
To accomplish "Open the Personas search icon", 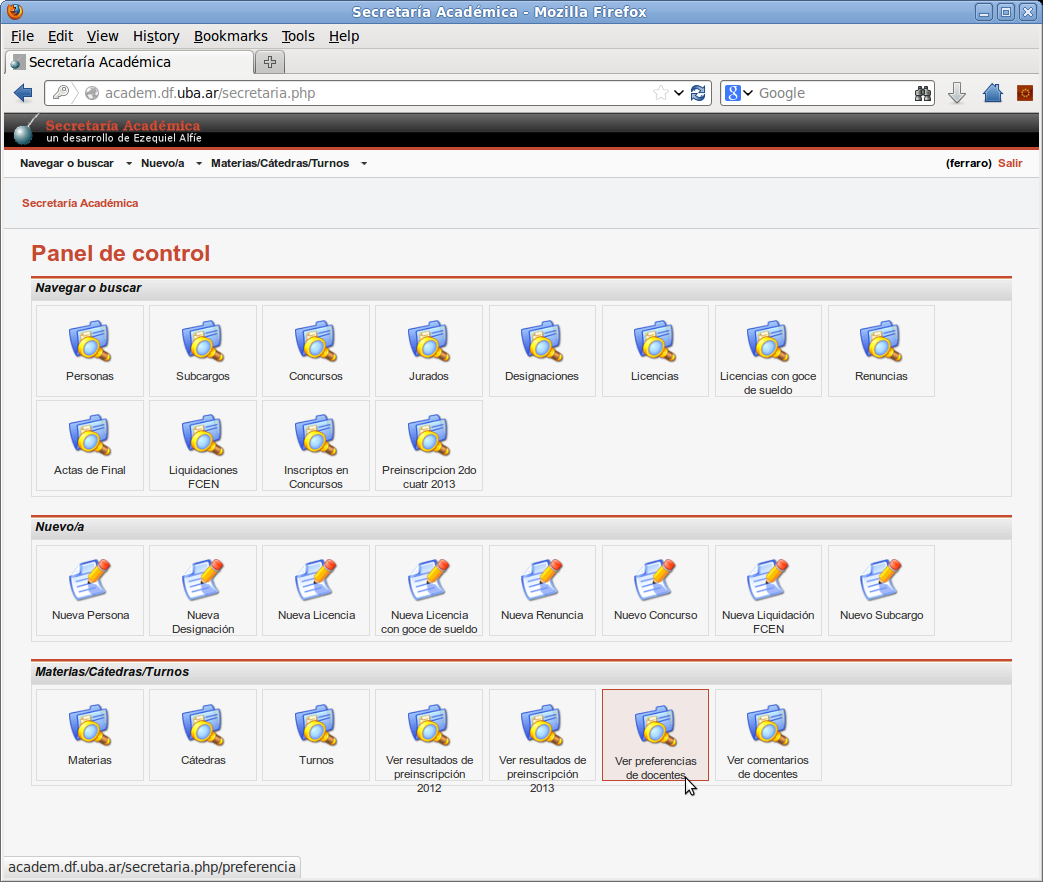I will (x=90, y=341).
